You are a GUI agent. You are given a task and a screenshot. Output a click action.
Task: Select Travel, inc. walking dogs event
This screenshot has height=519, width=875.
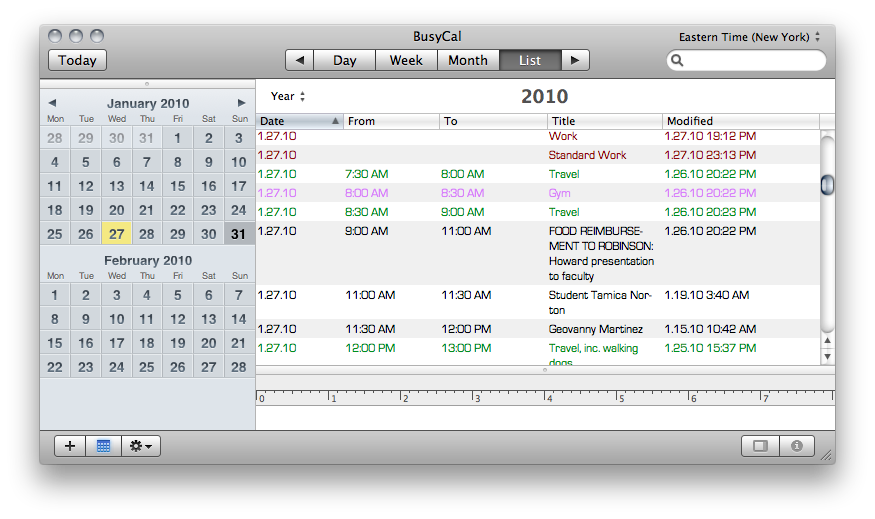click(x=538, y=352)
